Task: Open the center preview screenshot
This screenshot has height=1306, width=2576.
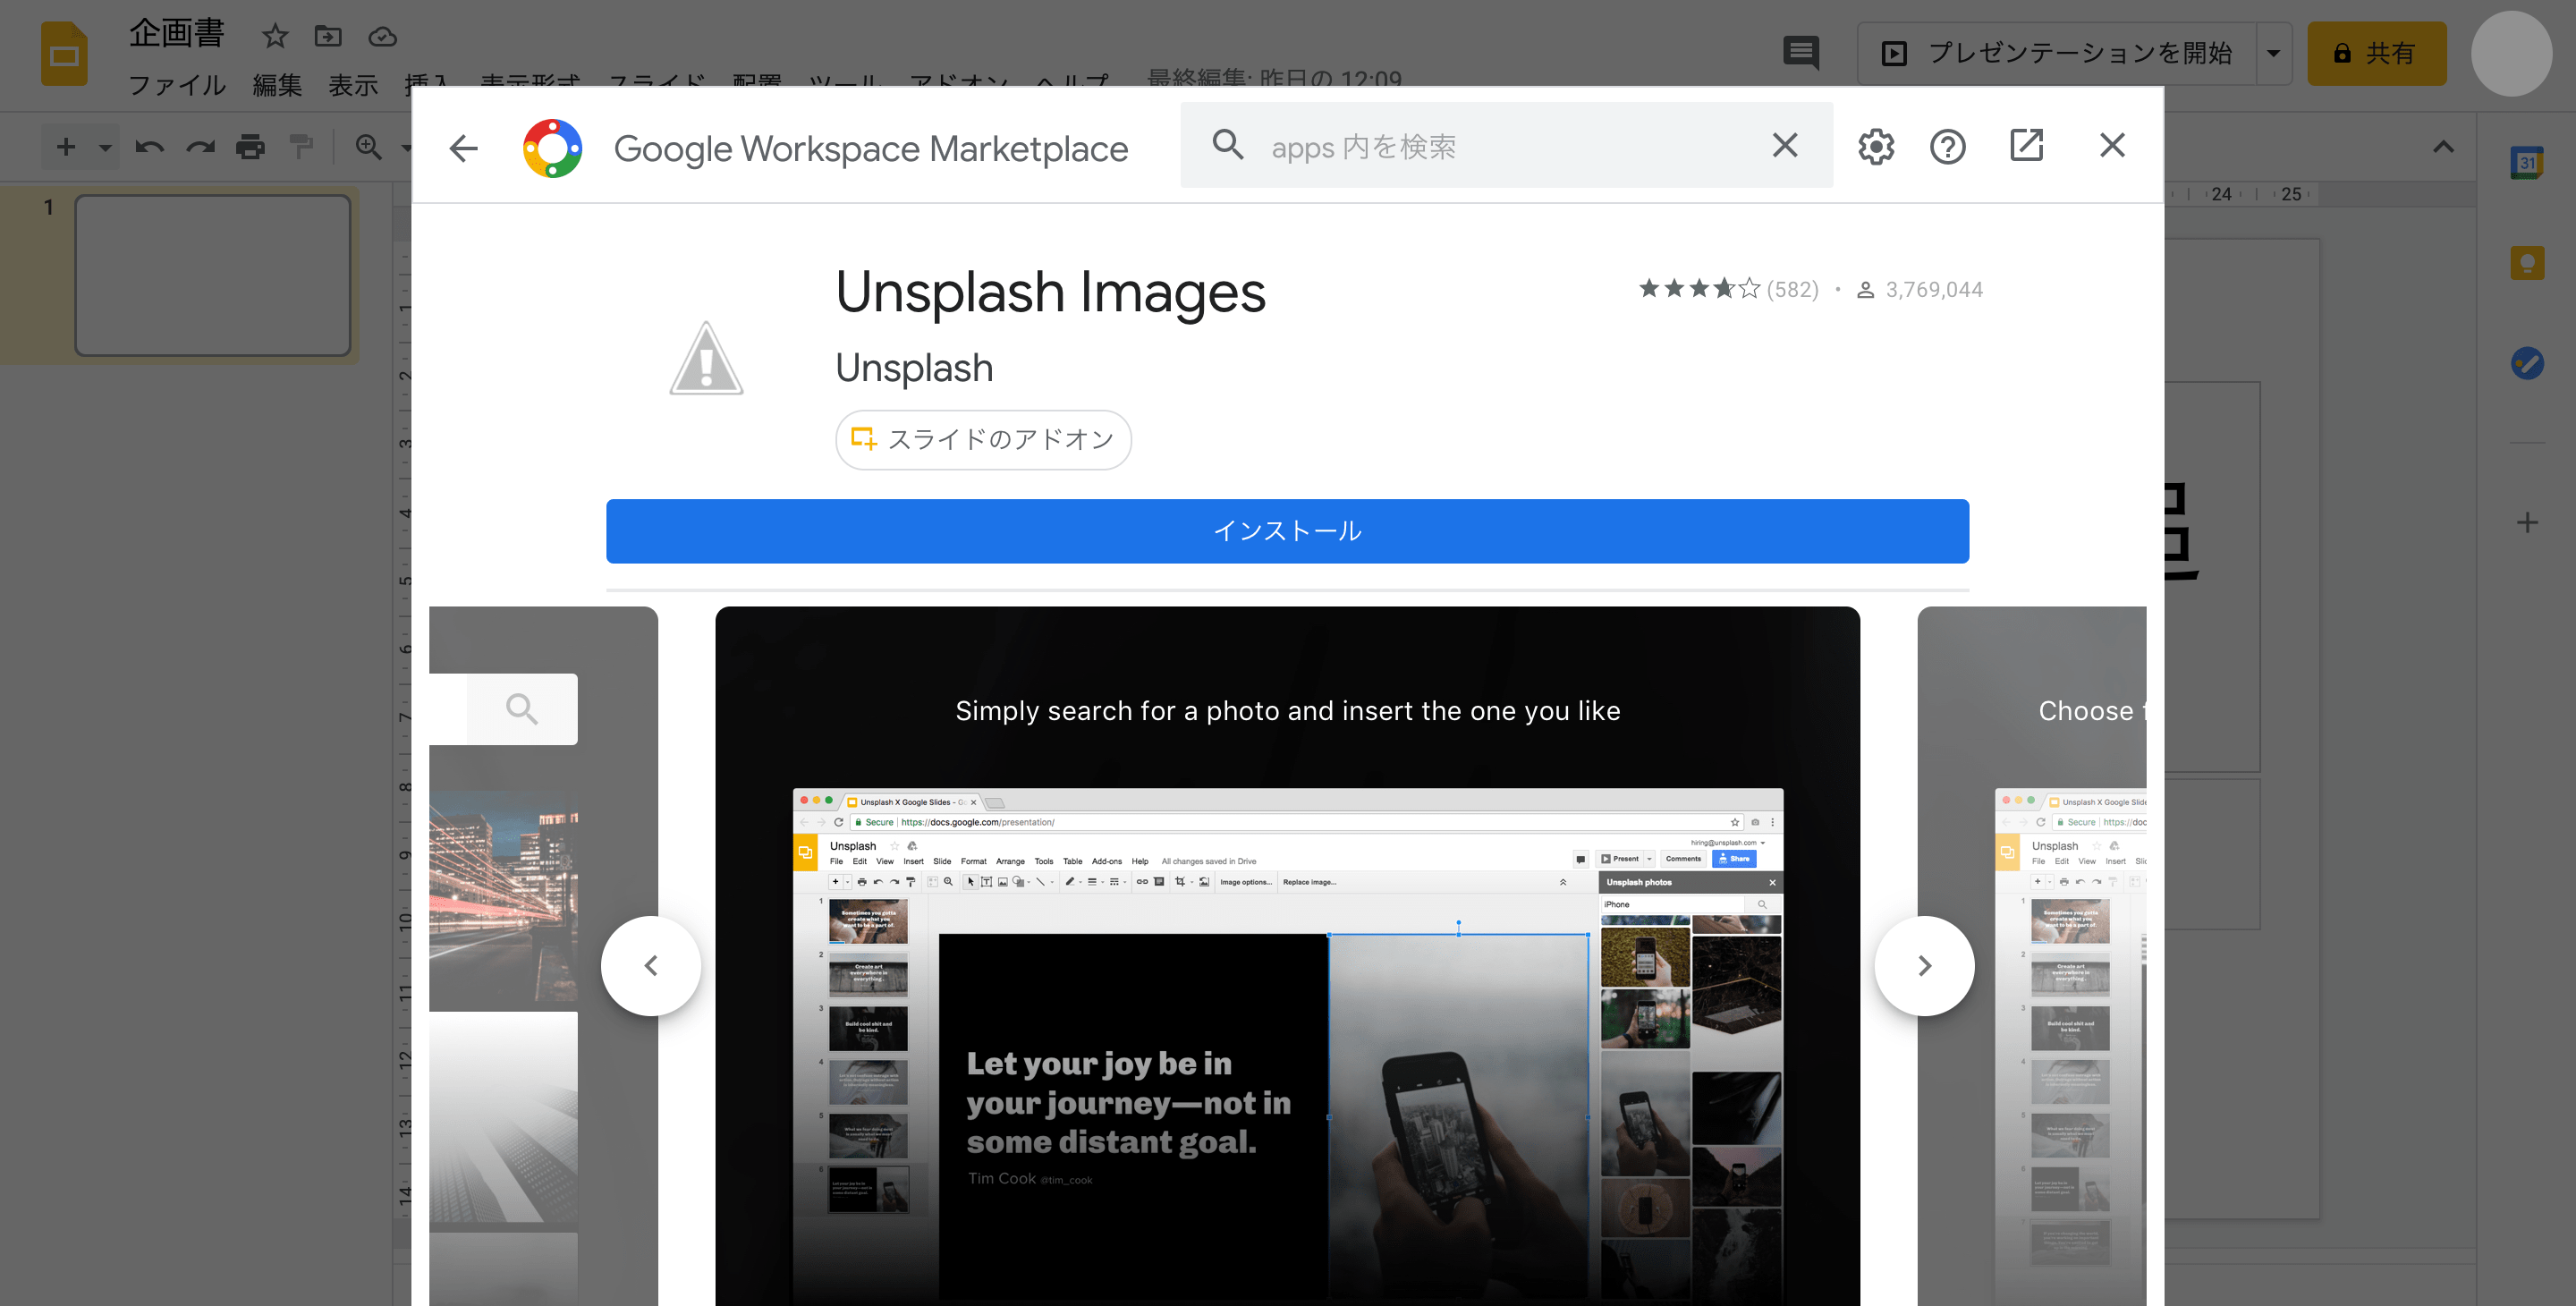Action: [x=1287, y=955]
